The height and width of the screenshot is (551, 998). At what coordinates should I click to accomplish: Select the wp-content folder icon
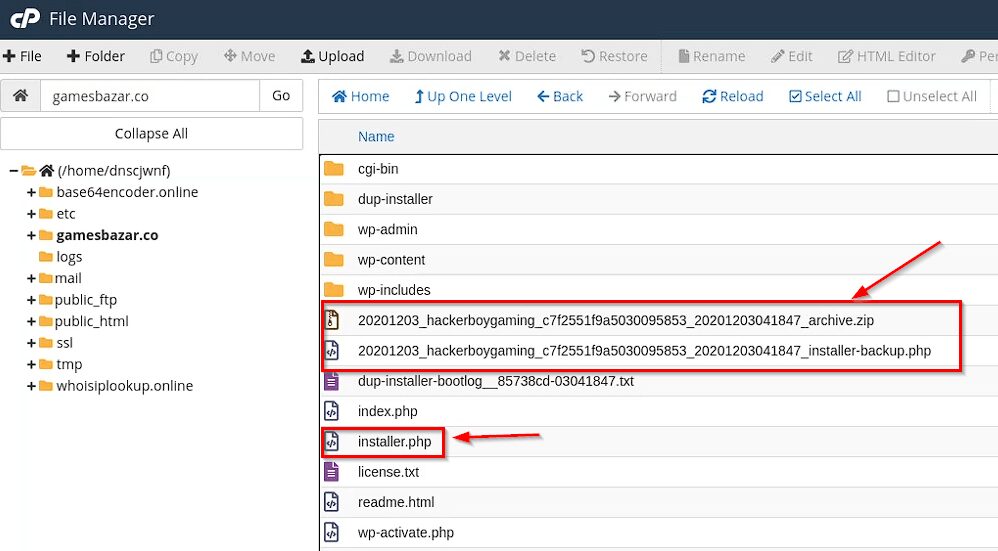[334, 260]
